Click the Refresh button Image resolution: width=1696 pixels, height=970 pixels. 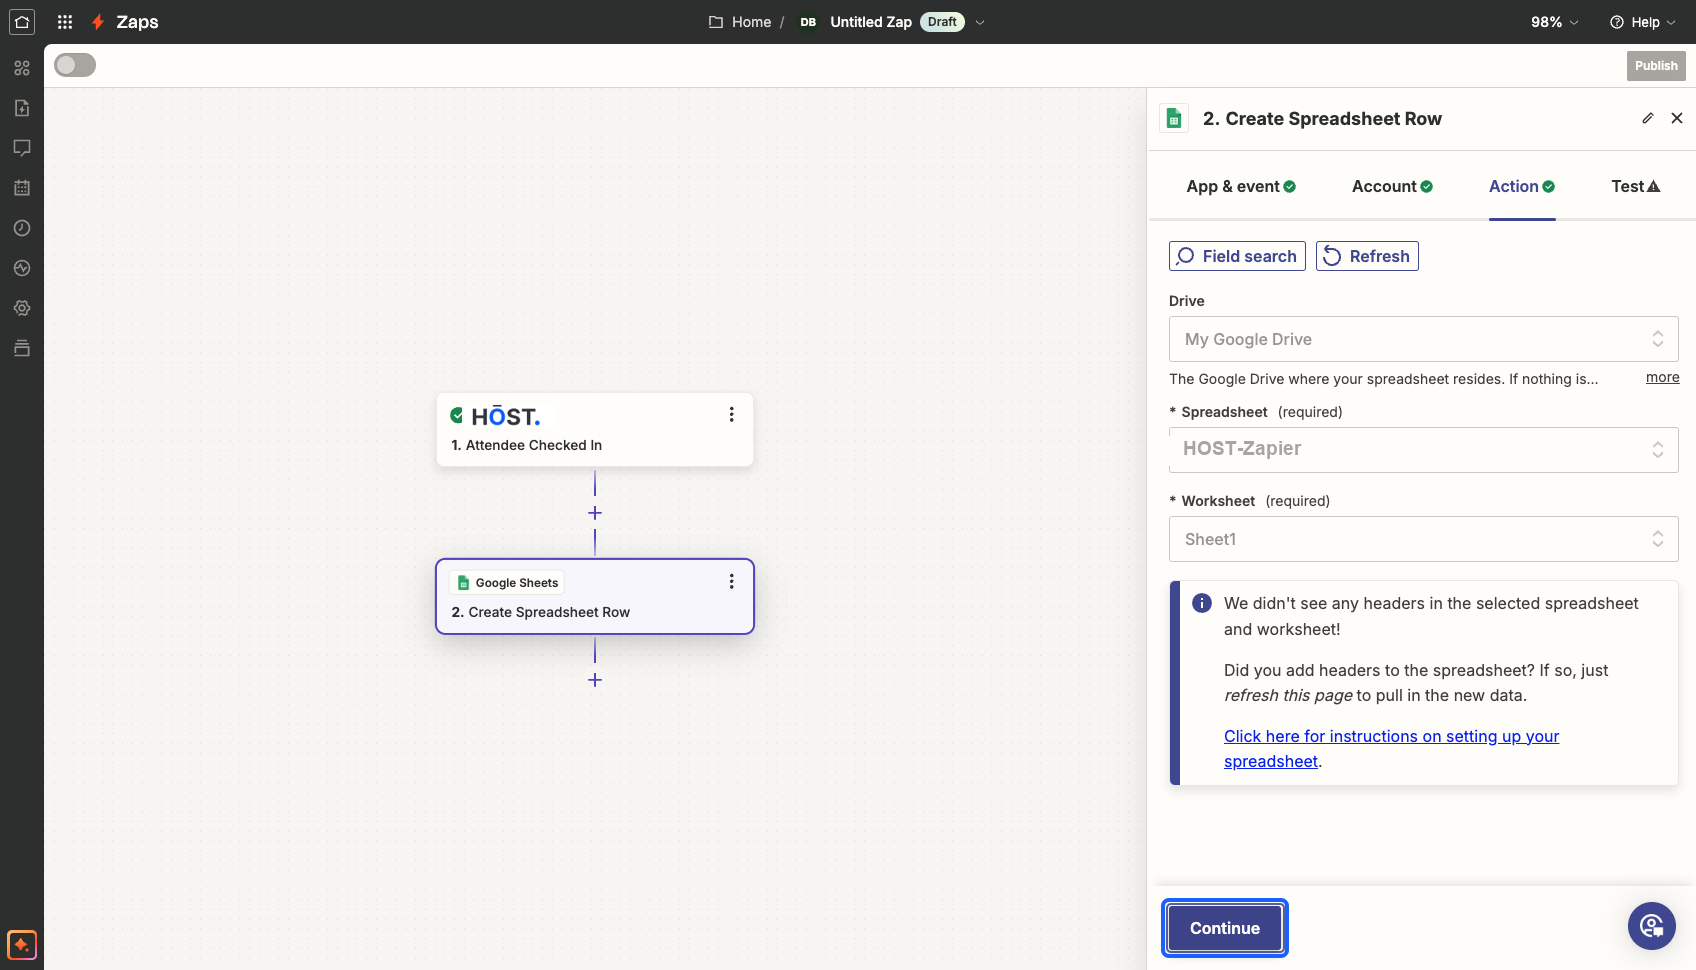pos(1367,256)
